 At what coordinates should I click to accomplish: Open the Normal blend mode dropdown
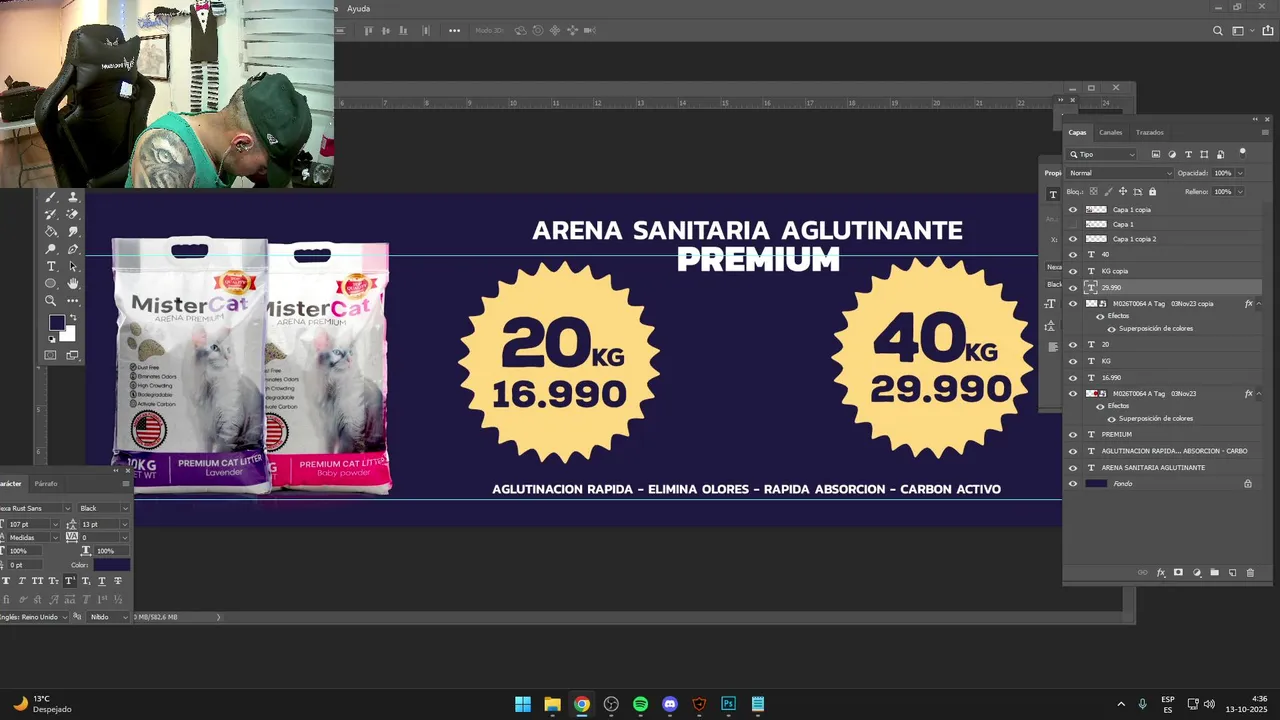1119,173
